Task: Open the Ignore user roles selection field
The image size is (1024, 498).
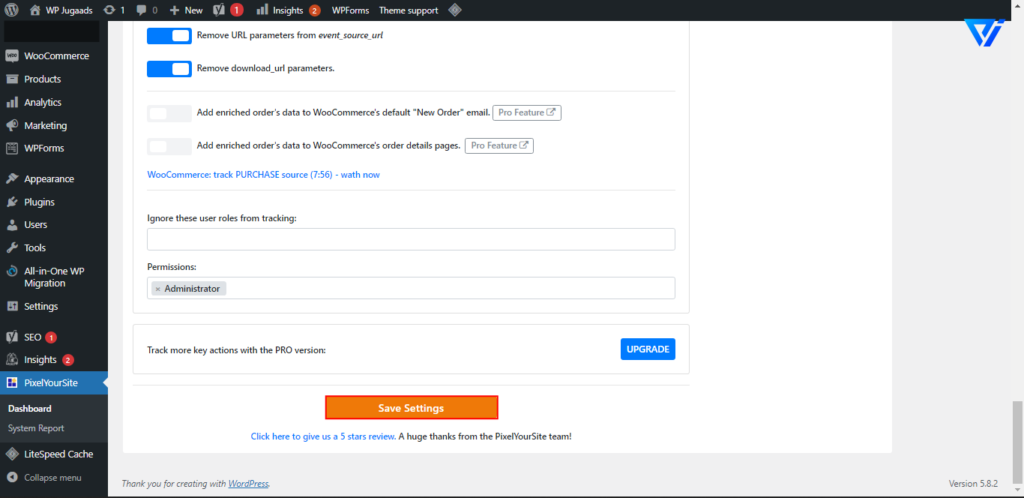Action: click(411, 240)
